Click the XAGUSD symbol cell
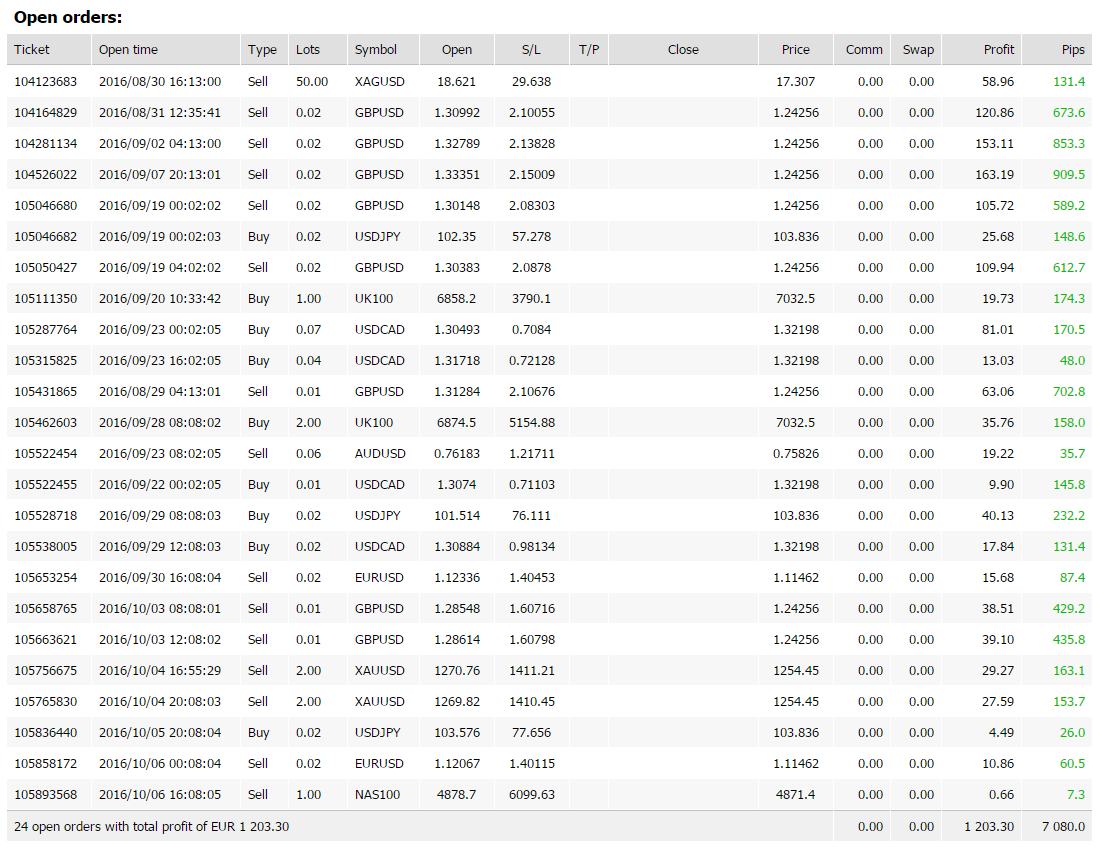The image size is (1105, 861). (x=379, y=82)
